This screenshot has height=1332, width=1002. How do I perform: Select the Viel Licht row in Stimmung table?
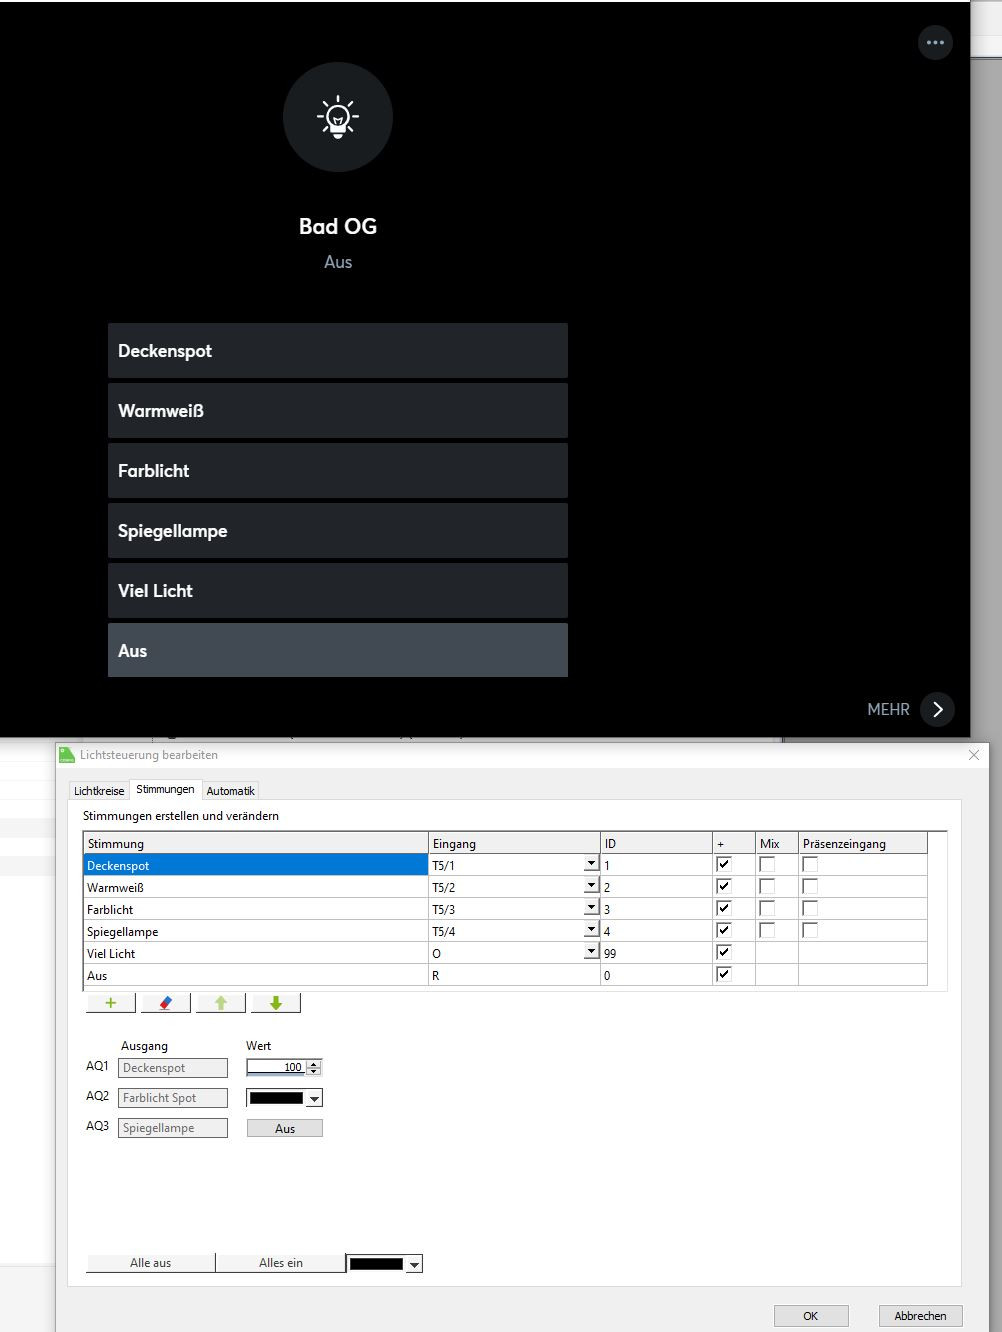point(255,953)
